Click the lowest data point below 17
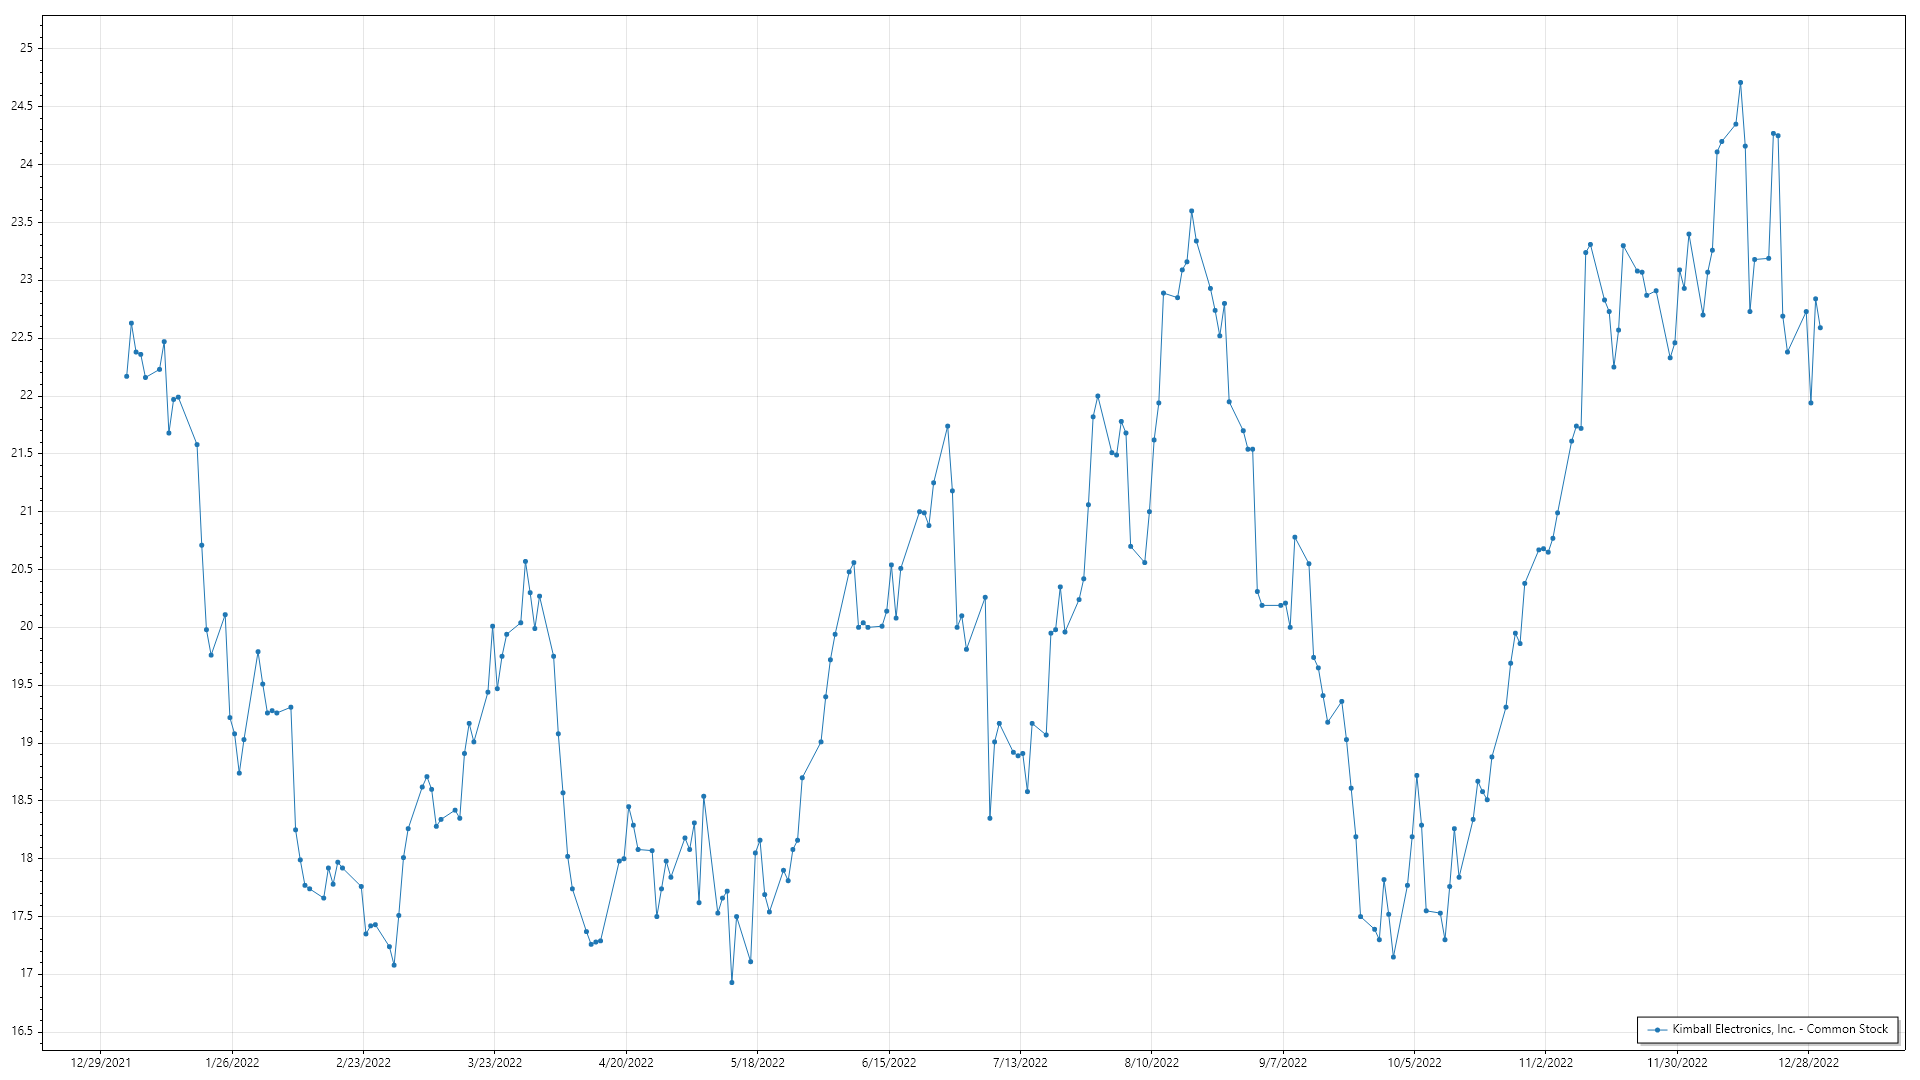The image size is (1920, 1080). click(731, 982)
